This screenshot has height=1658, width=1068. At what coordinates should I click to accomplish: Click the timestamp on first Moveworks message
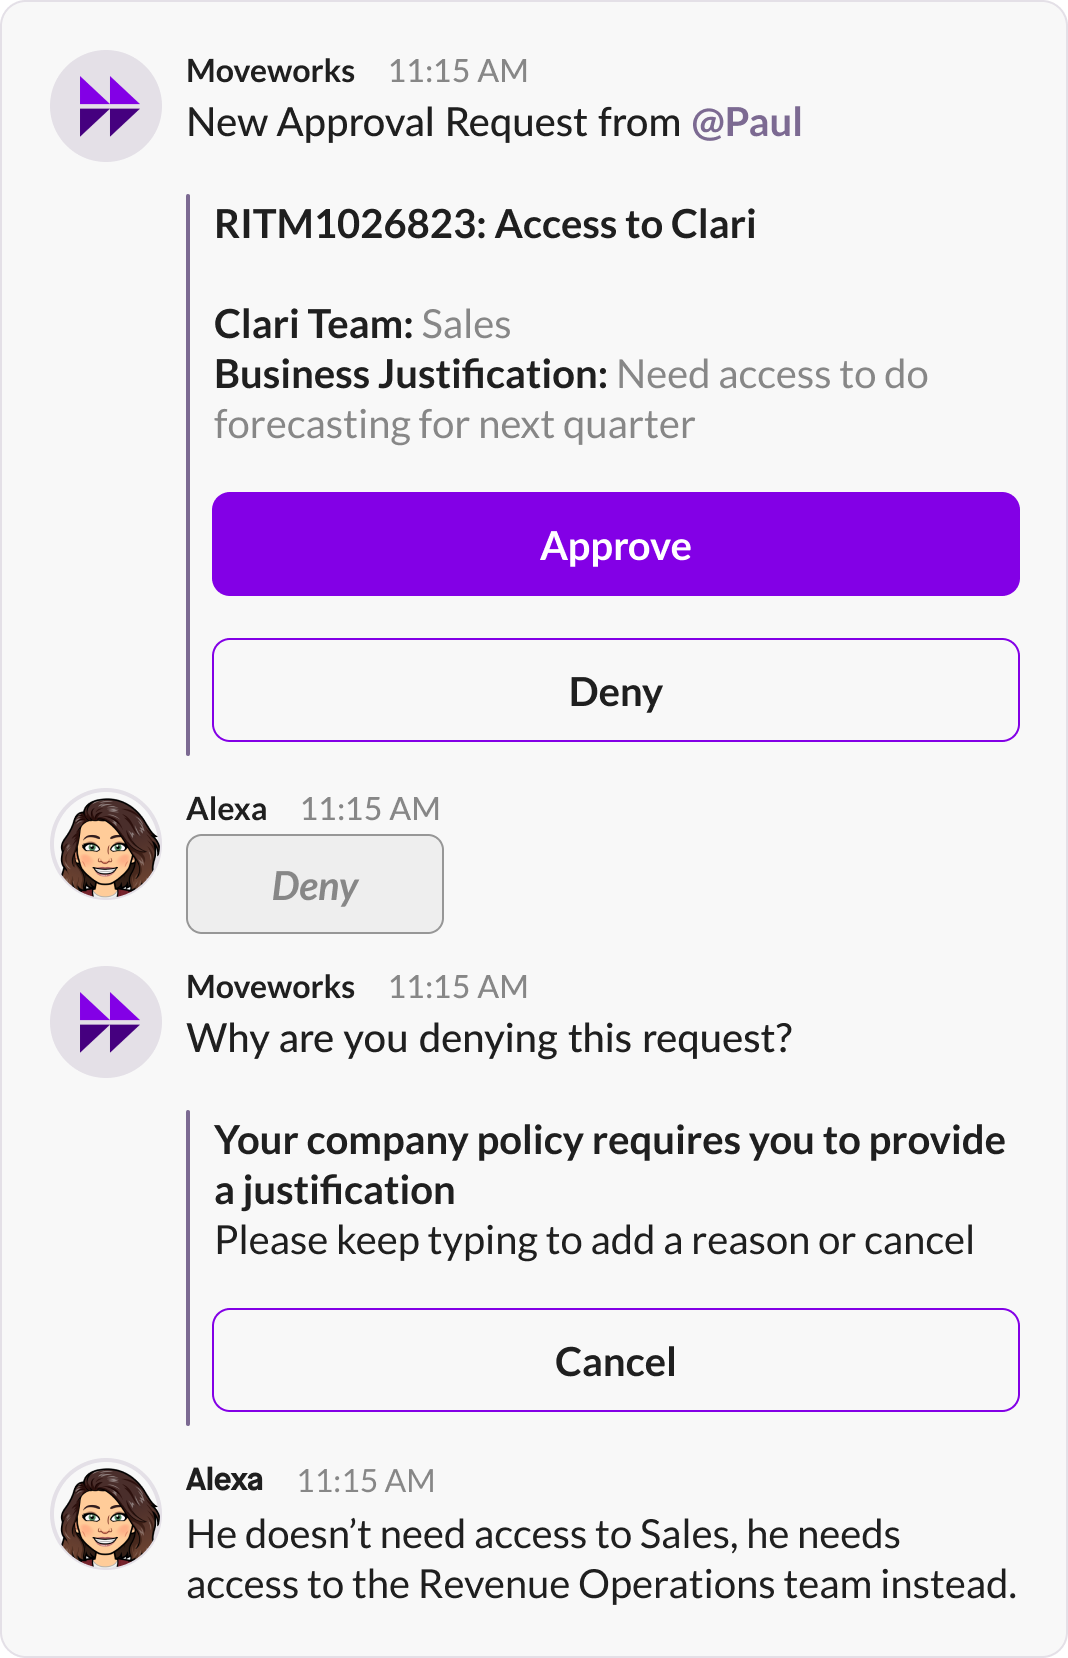click(458, 71)
